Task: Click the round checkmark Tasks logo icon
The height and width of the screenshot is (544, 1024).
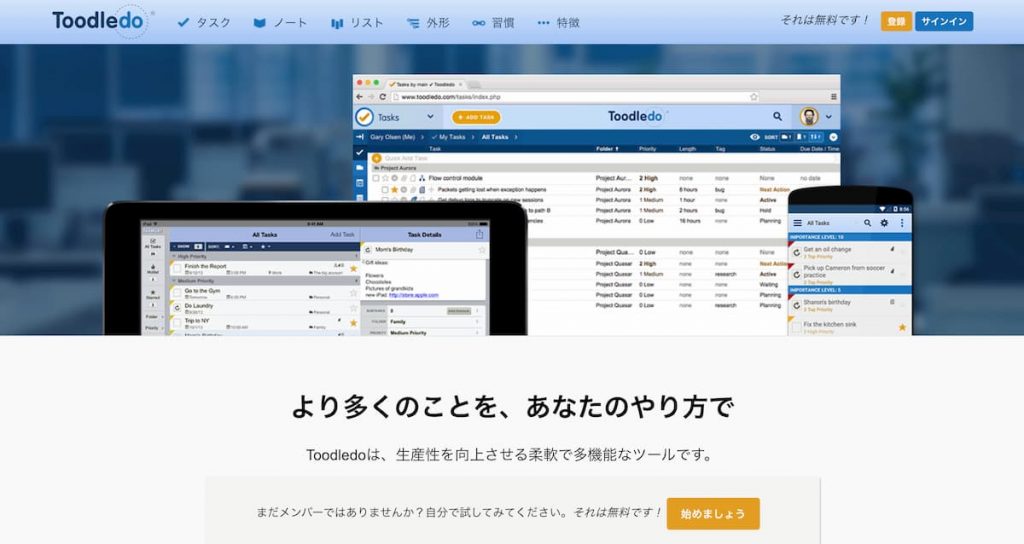Action: pyautogui.click(x=364, y=117)
